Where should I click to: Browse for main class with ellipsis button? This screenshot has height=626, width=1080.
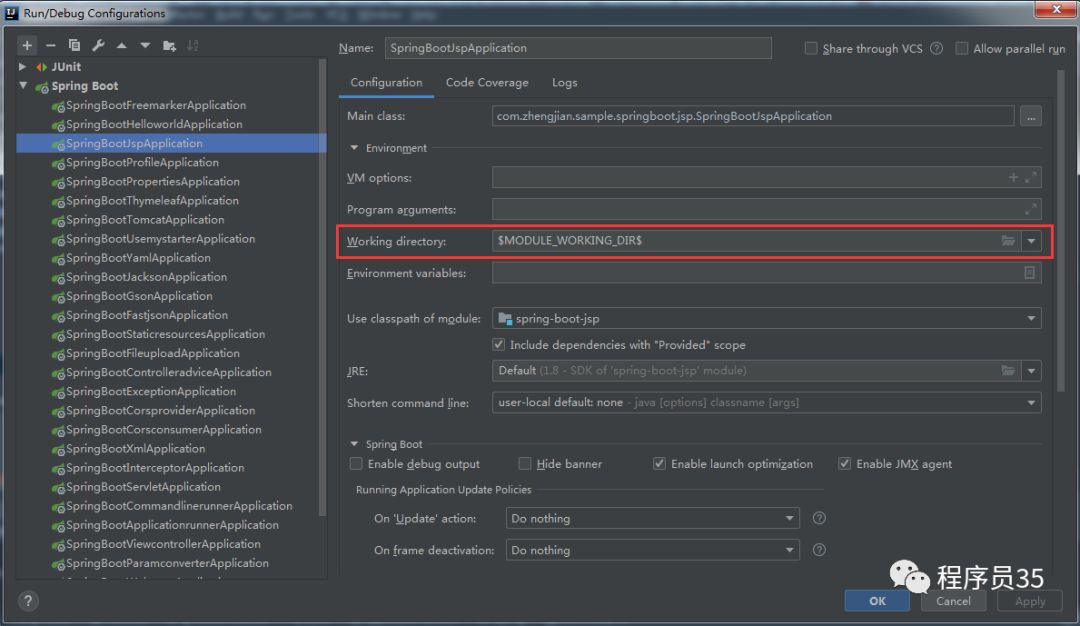point(1030,116)
